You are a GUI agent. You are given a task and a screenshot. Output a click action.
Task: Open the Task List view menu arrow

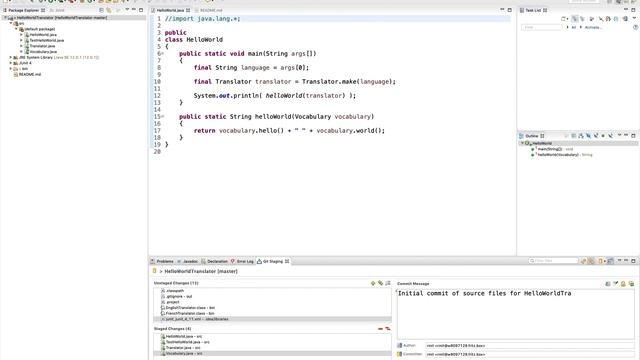(x=634, y=19)
